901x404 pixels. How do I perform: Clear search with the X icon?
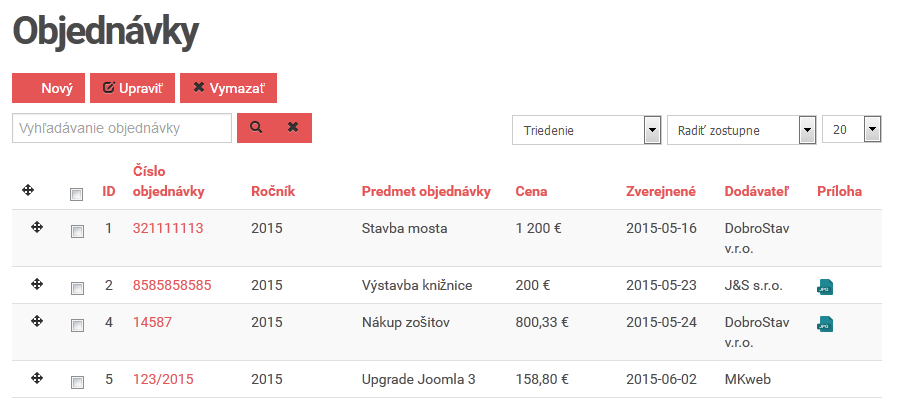(293, 128)
